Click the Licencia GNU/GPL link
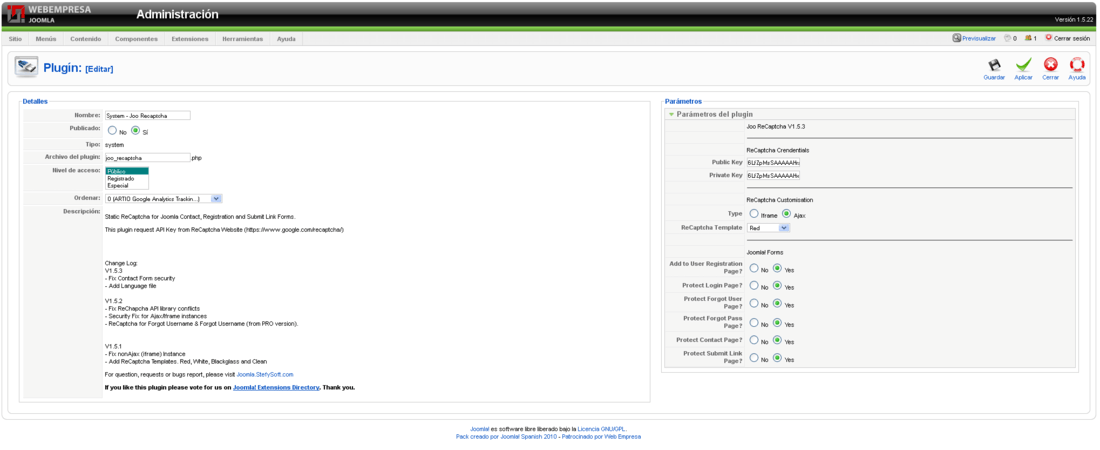The height and width of the screenshot is (450, 1100). click(x=603, y=428)
